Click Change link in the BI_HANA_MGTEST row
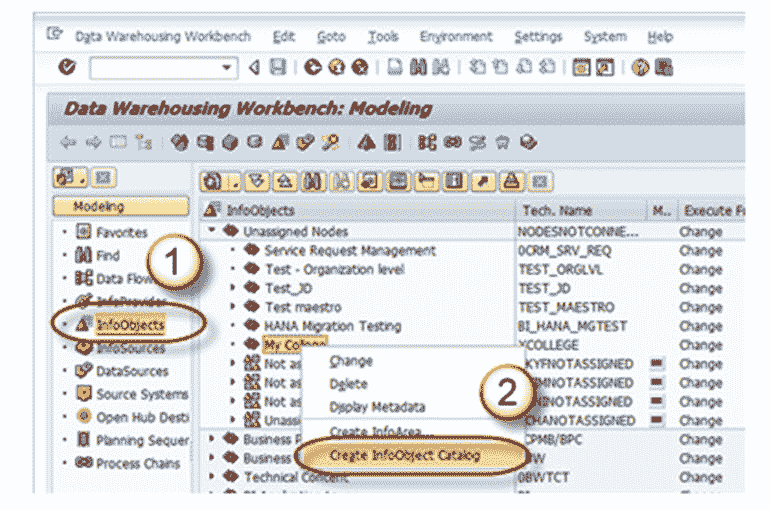Image resolution: width=770 pixels, height=510 pixels. (701, 326)
